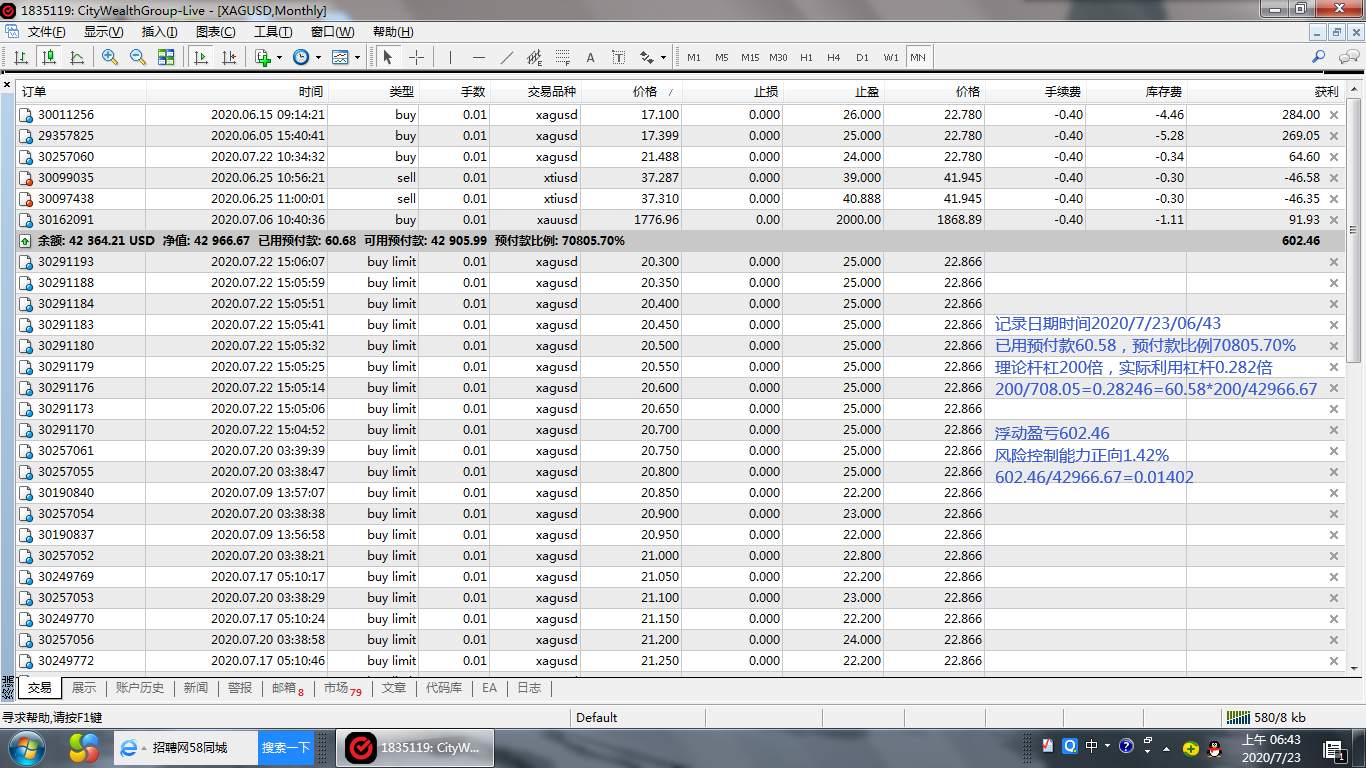Expand the arrows tool dropdown

[663, 57]
